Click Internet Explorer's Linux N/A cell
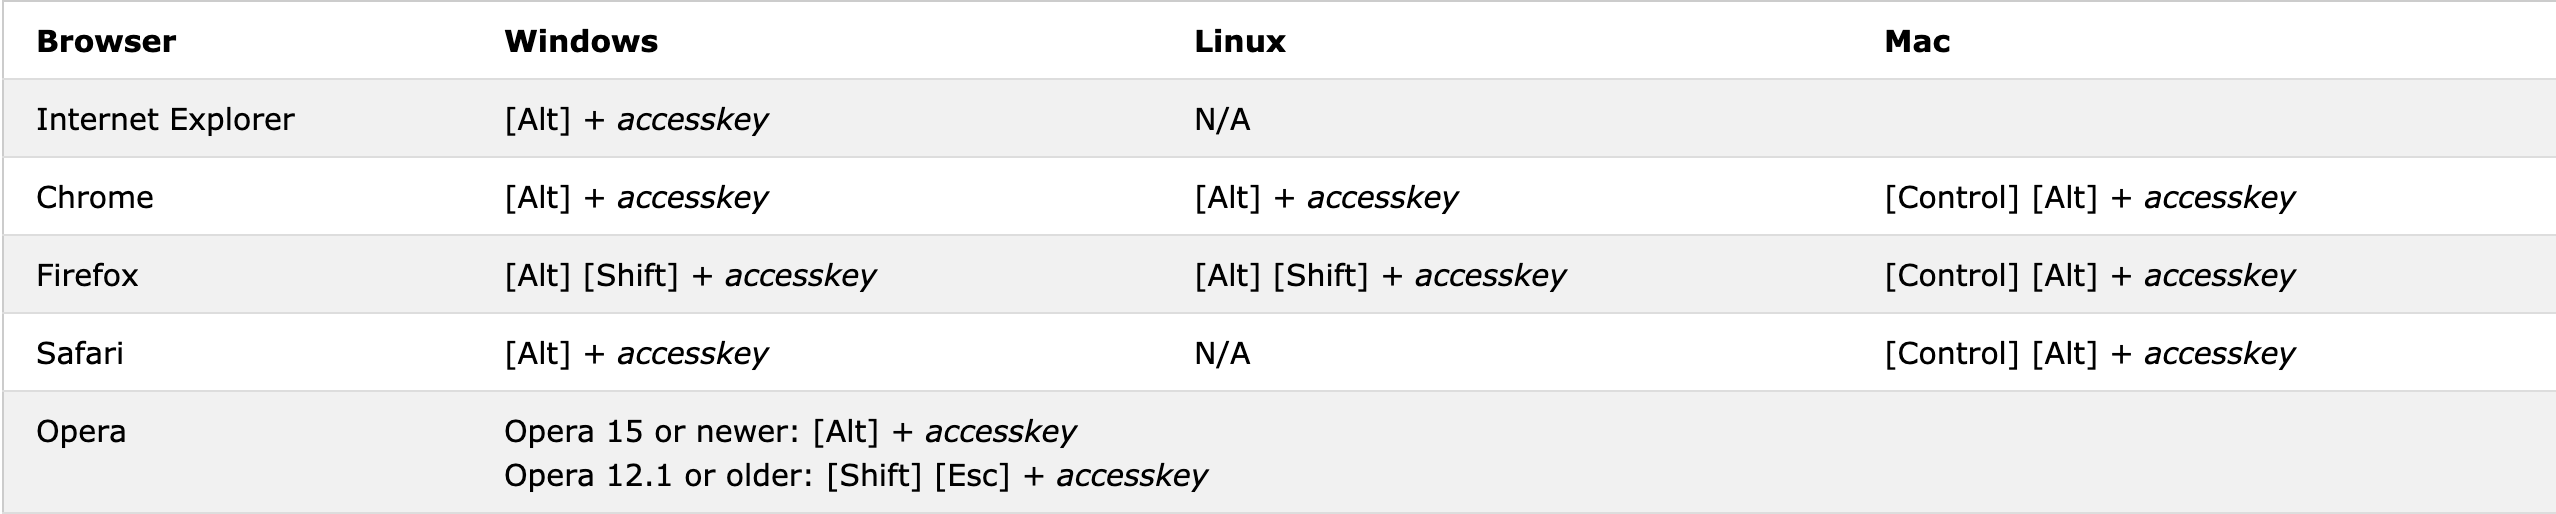 (x=1222, y=119)
